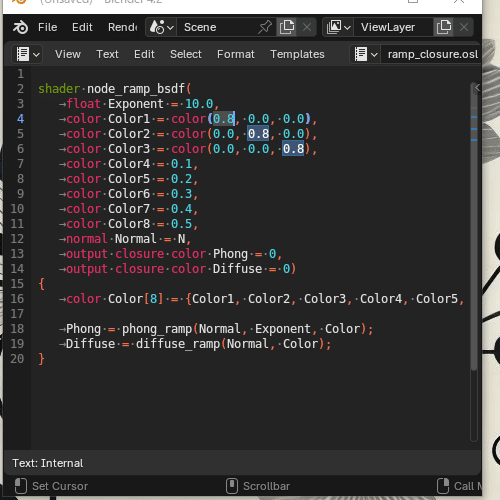Viewport: 500px width, 500px height.
Task: Remove the view layer with X icon
Action: point(464,27)
